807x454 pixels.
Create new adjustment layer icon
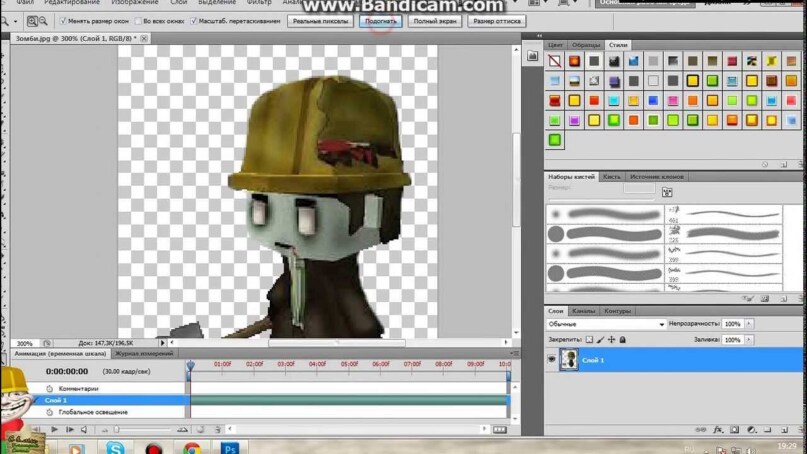pos(751,430)
